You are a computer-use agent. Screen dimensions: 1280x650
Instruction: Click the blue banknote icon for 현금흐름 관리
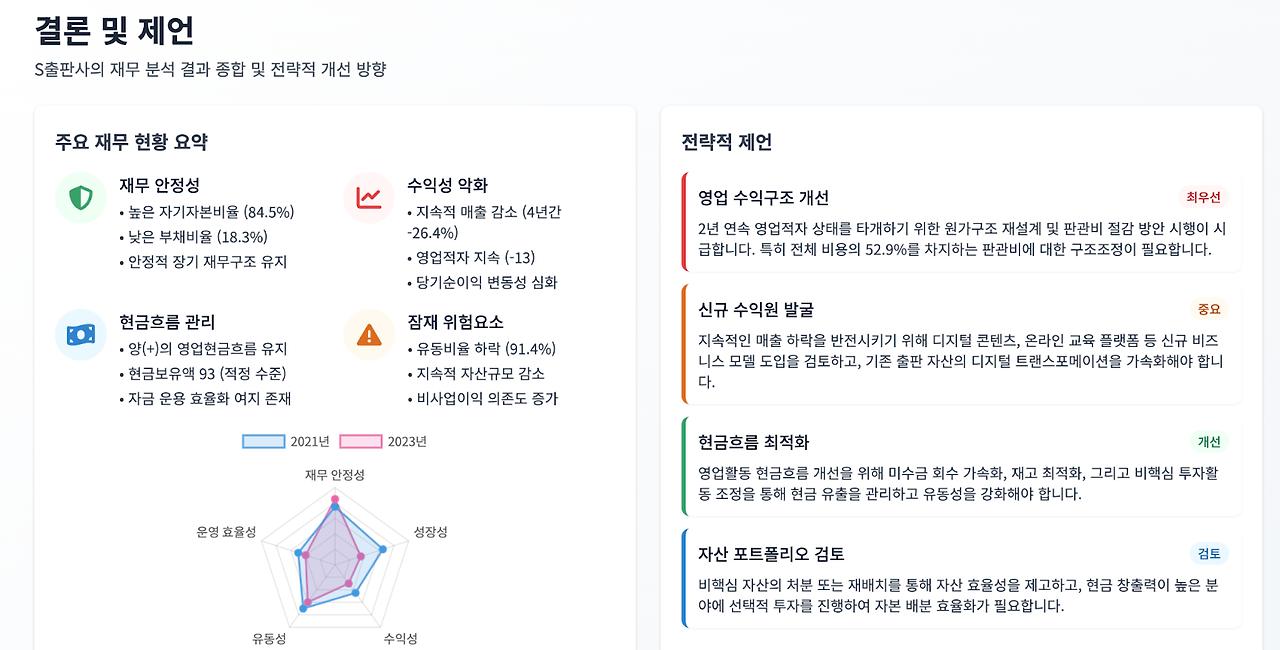[81, 334]
